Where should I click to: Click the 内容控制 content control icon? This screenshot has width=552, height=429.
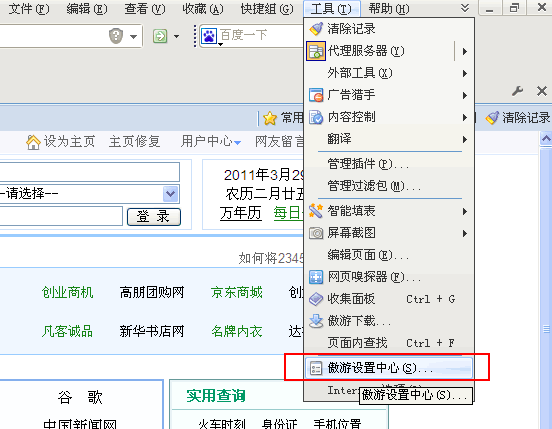click(316, 117)
